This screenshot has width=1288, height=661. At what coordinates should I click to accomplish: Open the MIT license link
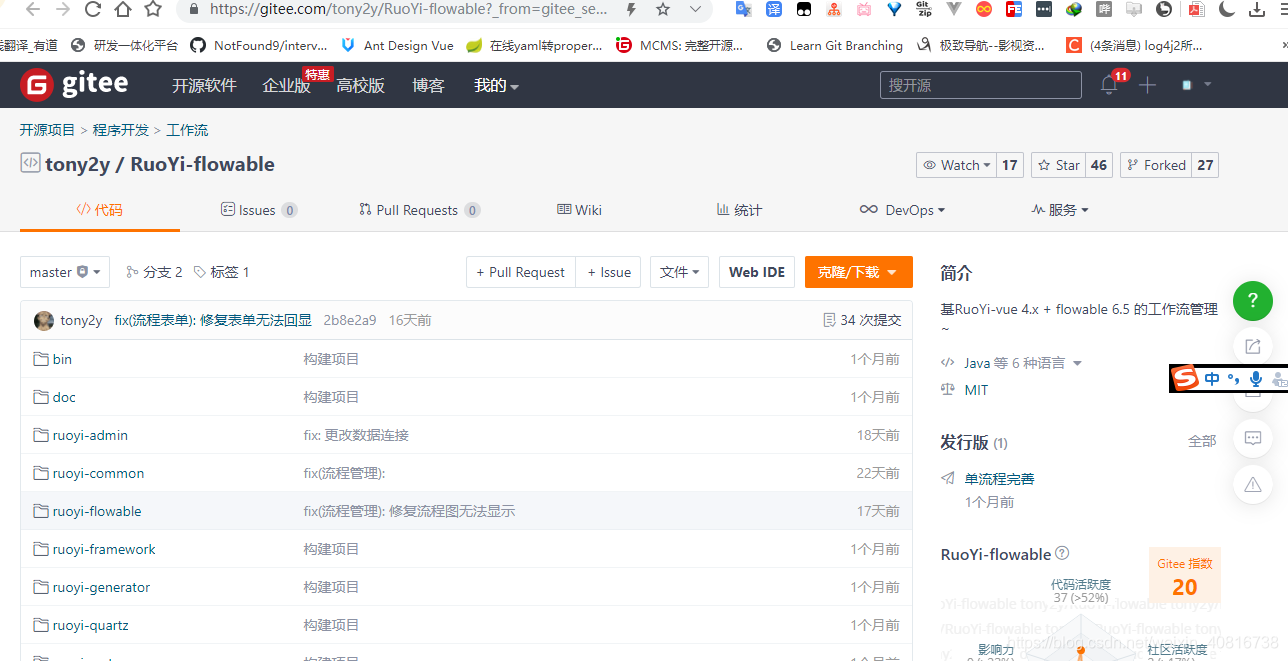pyautogui.click(x=976, y=390)
